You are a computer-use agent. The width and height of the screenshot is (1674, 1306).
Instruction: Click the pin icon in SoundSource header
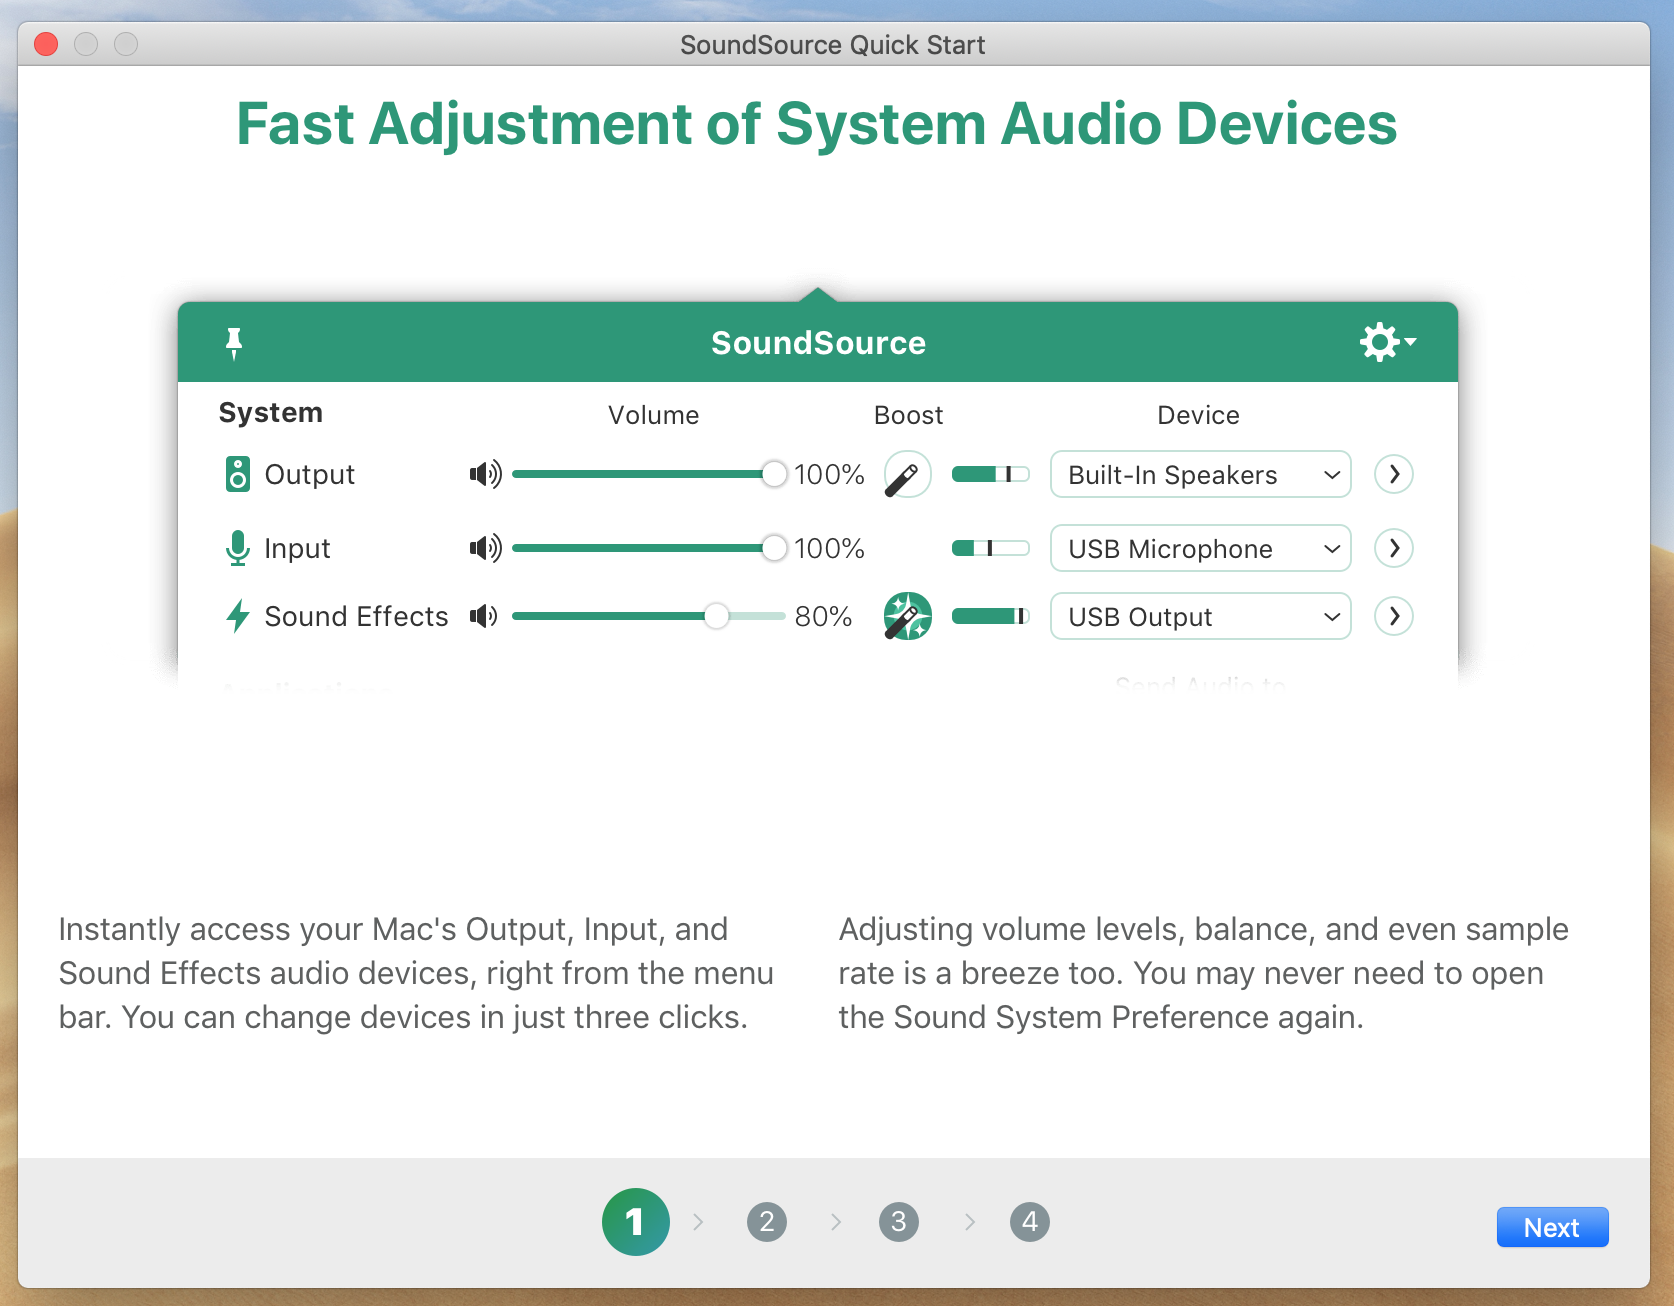tap(234, 343)
